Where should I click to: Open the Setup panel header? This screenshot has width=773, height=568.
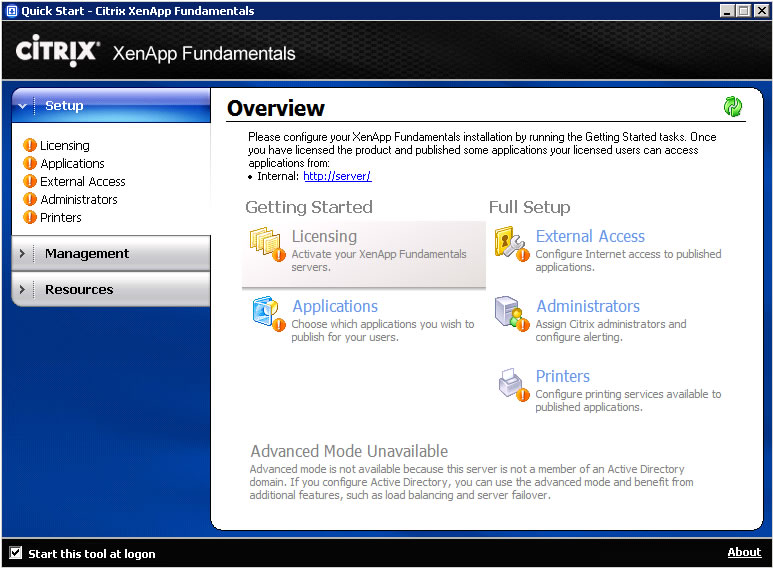[111, 106]
